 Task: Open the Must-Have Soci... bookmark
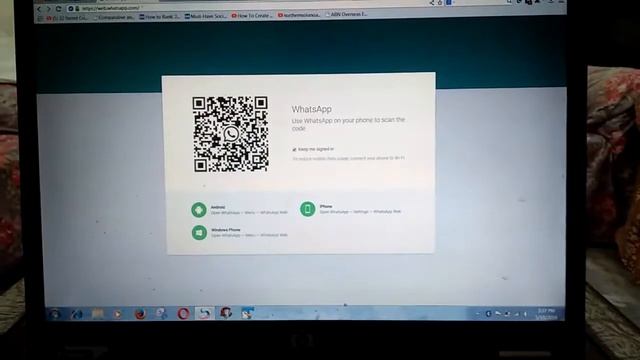pyautogui.click(x=206, y=16)
